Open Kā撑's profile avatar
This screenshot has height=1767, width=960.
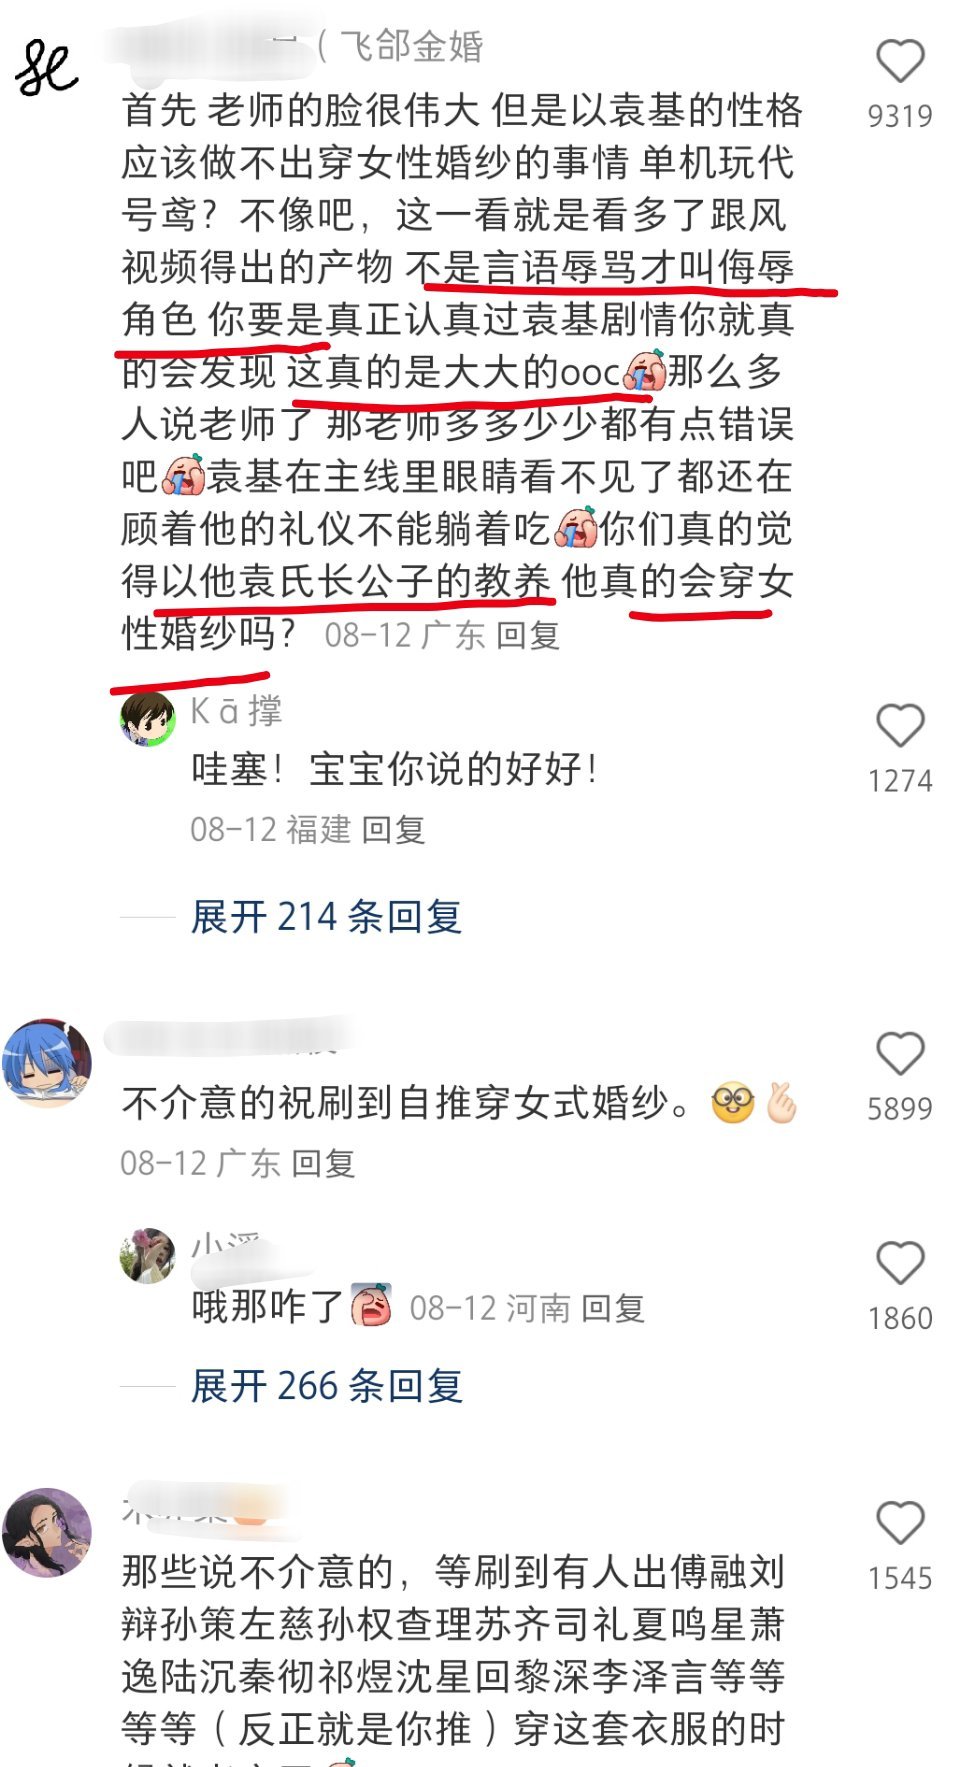(148, 718)
